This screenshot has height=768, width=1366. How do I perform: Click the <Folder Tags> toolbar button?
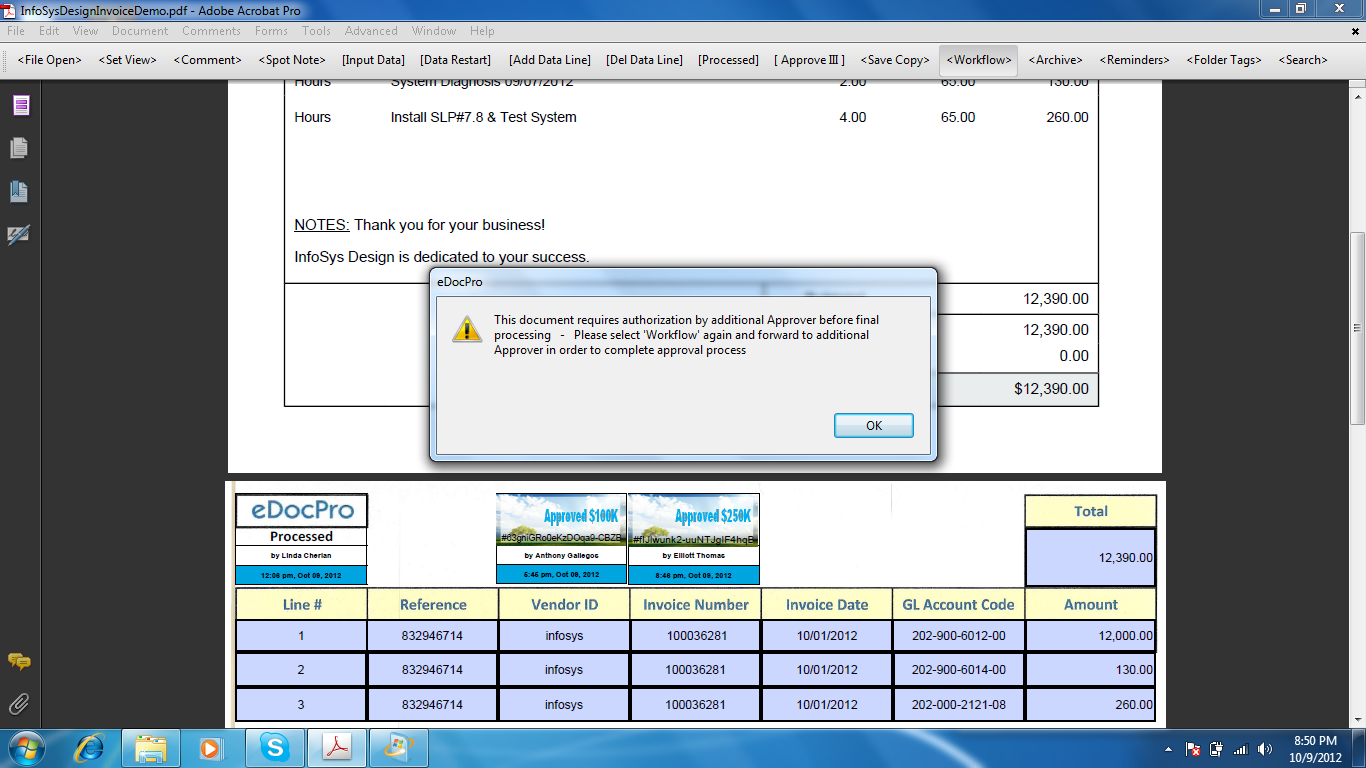coord(1224,60)
